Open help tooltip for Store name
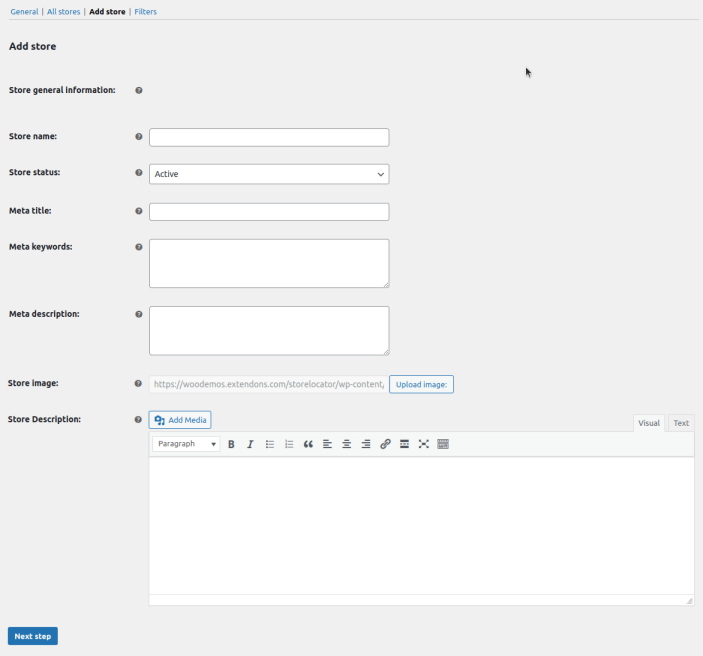Image resolution: width=703 pixels, height=656 pixels. pos(139,136)
